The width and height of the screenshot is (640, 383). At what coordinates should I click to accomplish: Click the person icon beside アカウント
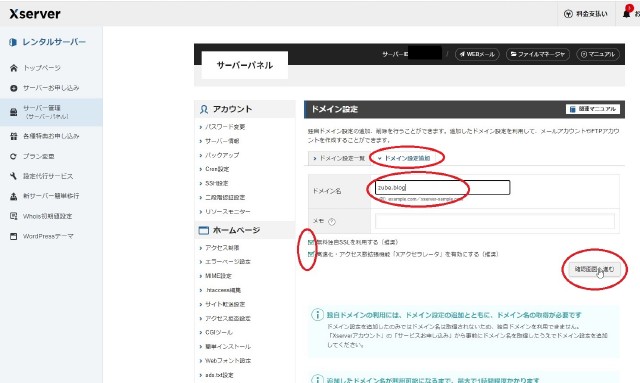204,109
